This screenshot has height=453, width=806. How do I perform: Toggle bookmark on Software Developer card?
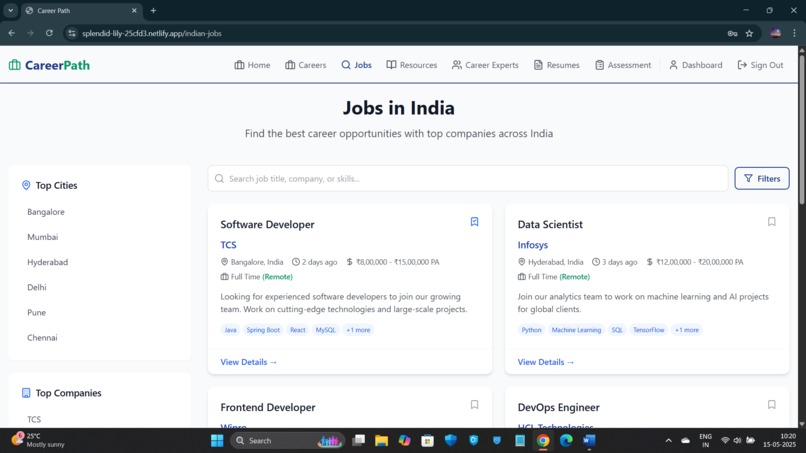tap(474, 222)
